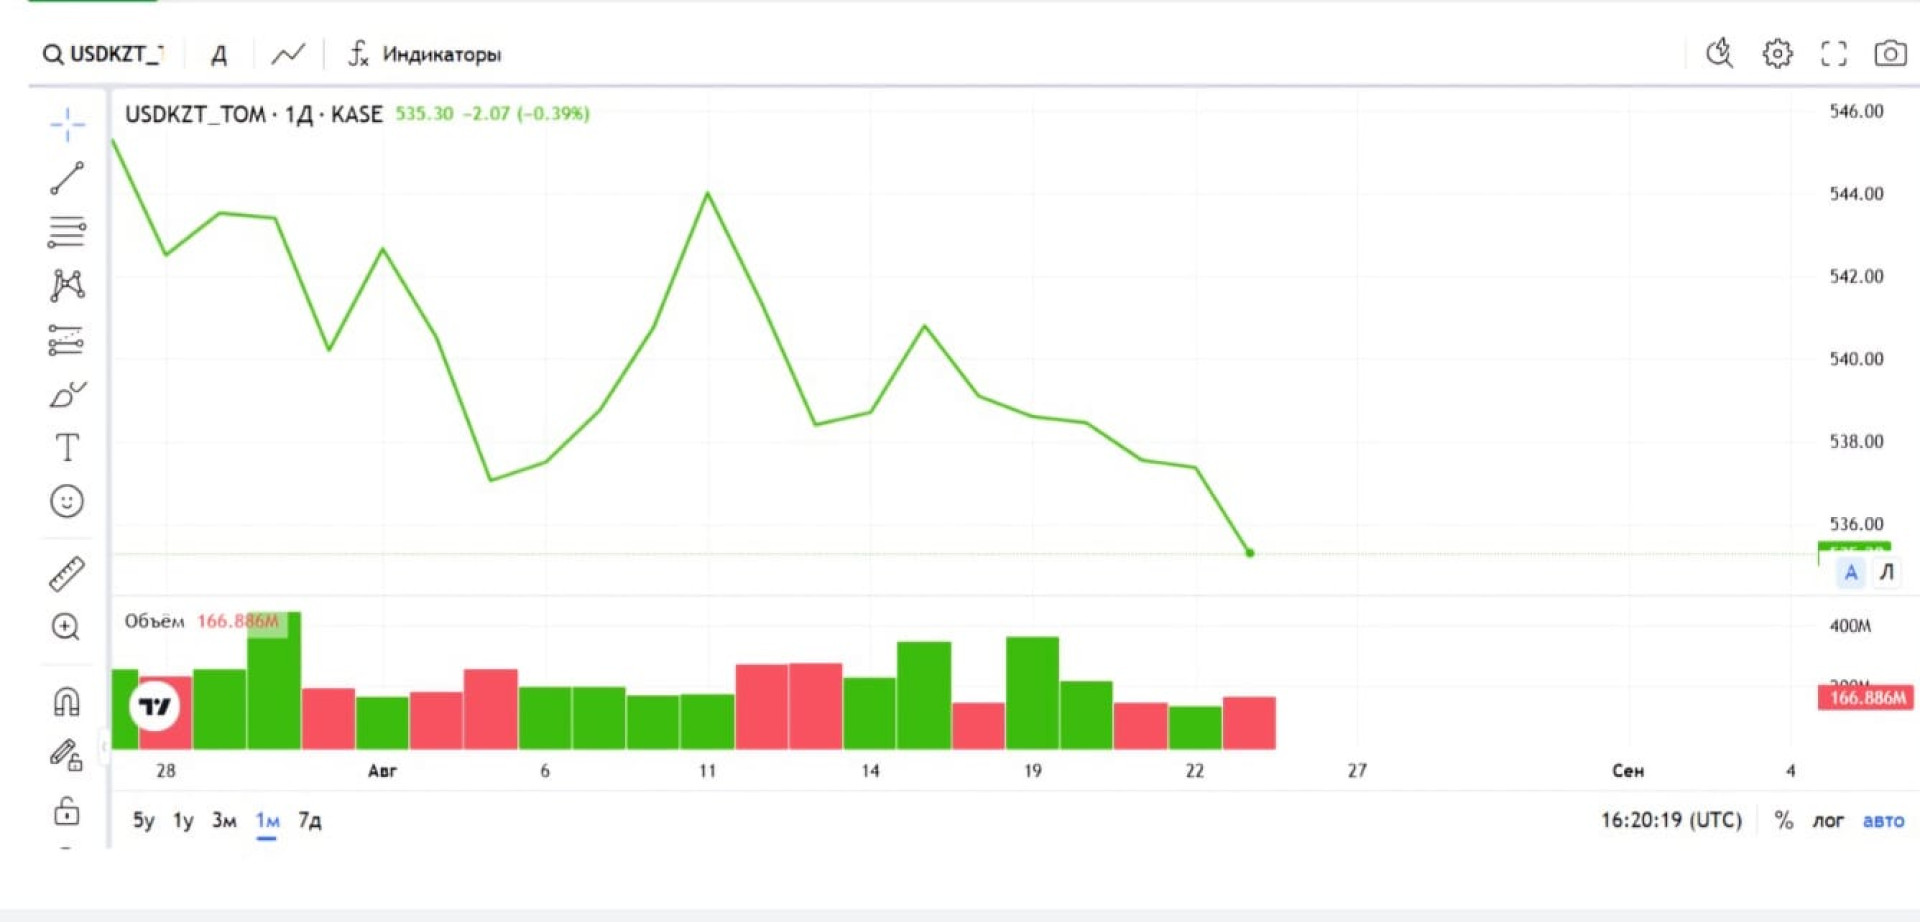The height and width of the screenshot is (922, 1920).
Task: Click the авто auto-scale button
Action: coord(1883,821)
